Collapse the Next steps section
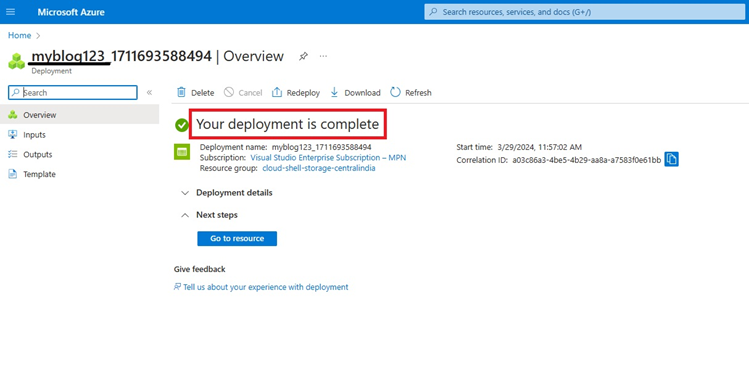749x375 pixels. coord(209,215)
